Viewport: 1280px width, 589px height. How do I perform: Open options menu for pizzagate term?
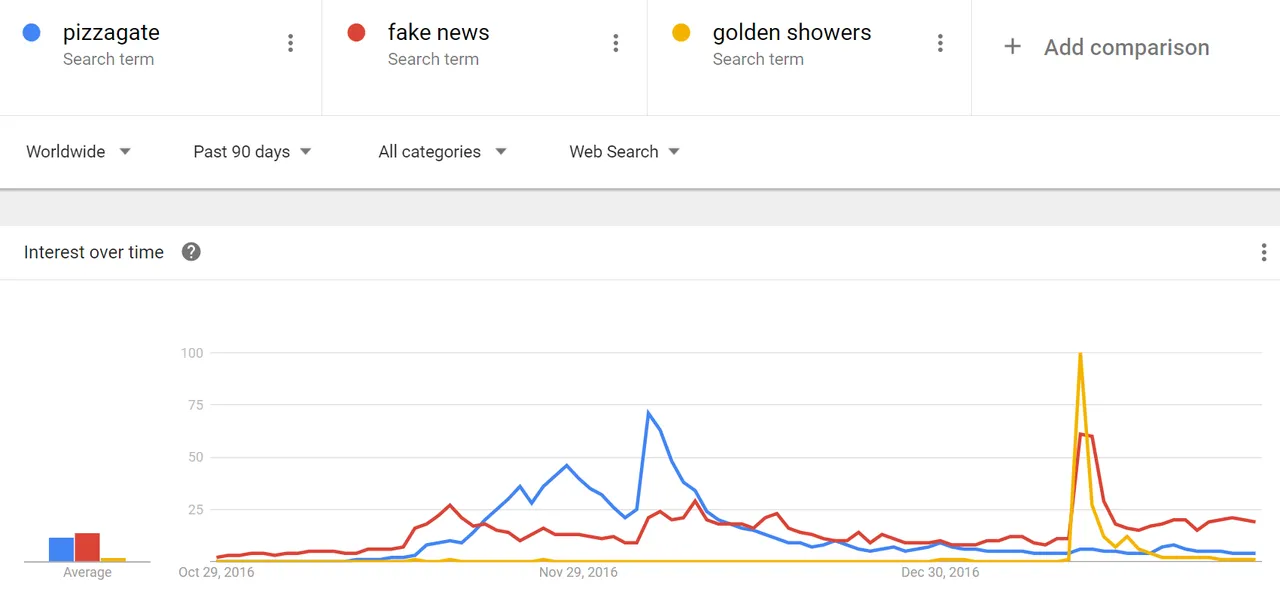point(290,43)
